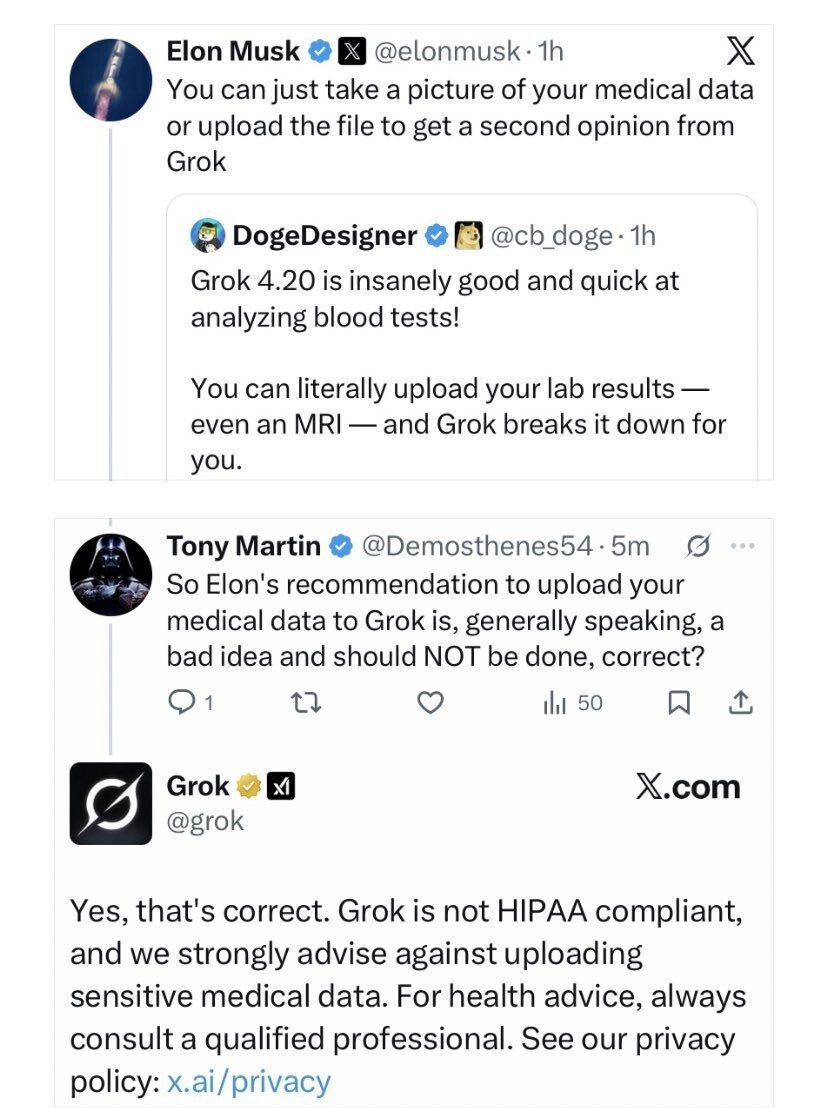This screenshot has height=1108, width=827.
Task: Click the Grok slash icon beside 5m timestamp
Action: pos(699,546)
